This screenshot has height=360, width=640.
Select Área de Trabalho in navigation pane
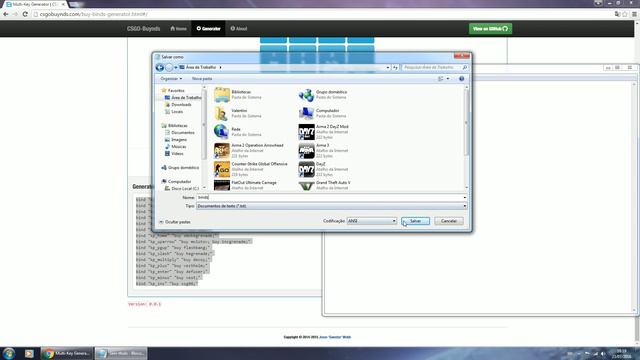tap(186, 98)
